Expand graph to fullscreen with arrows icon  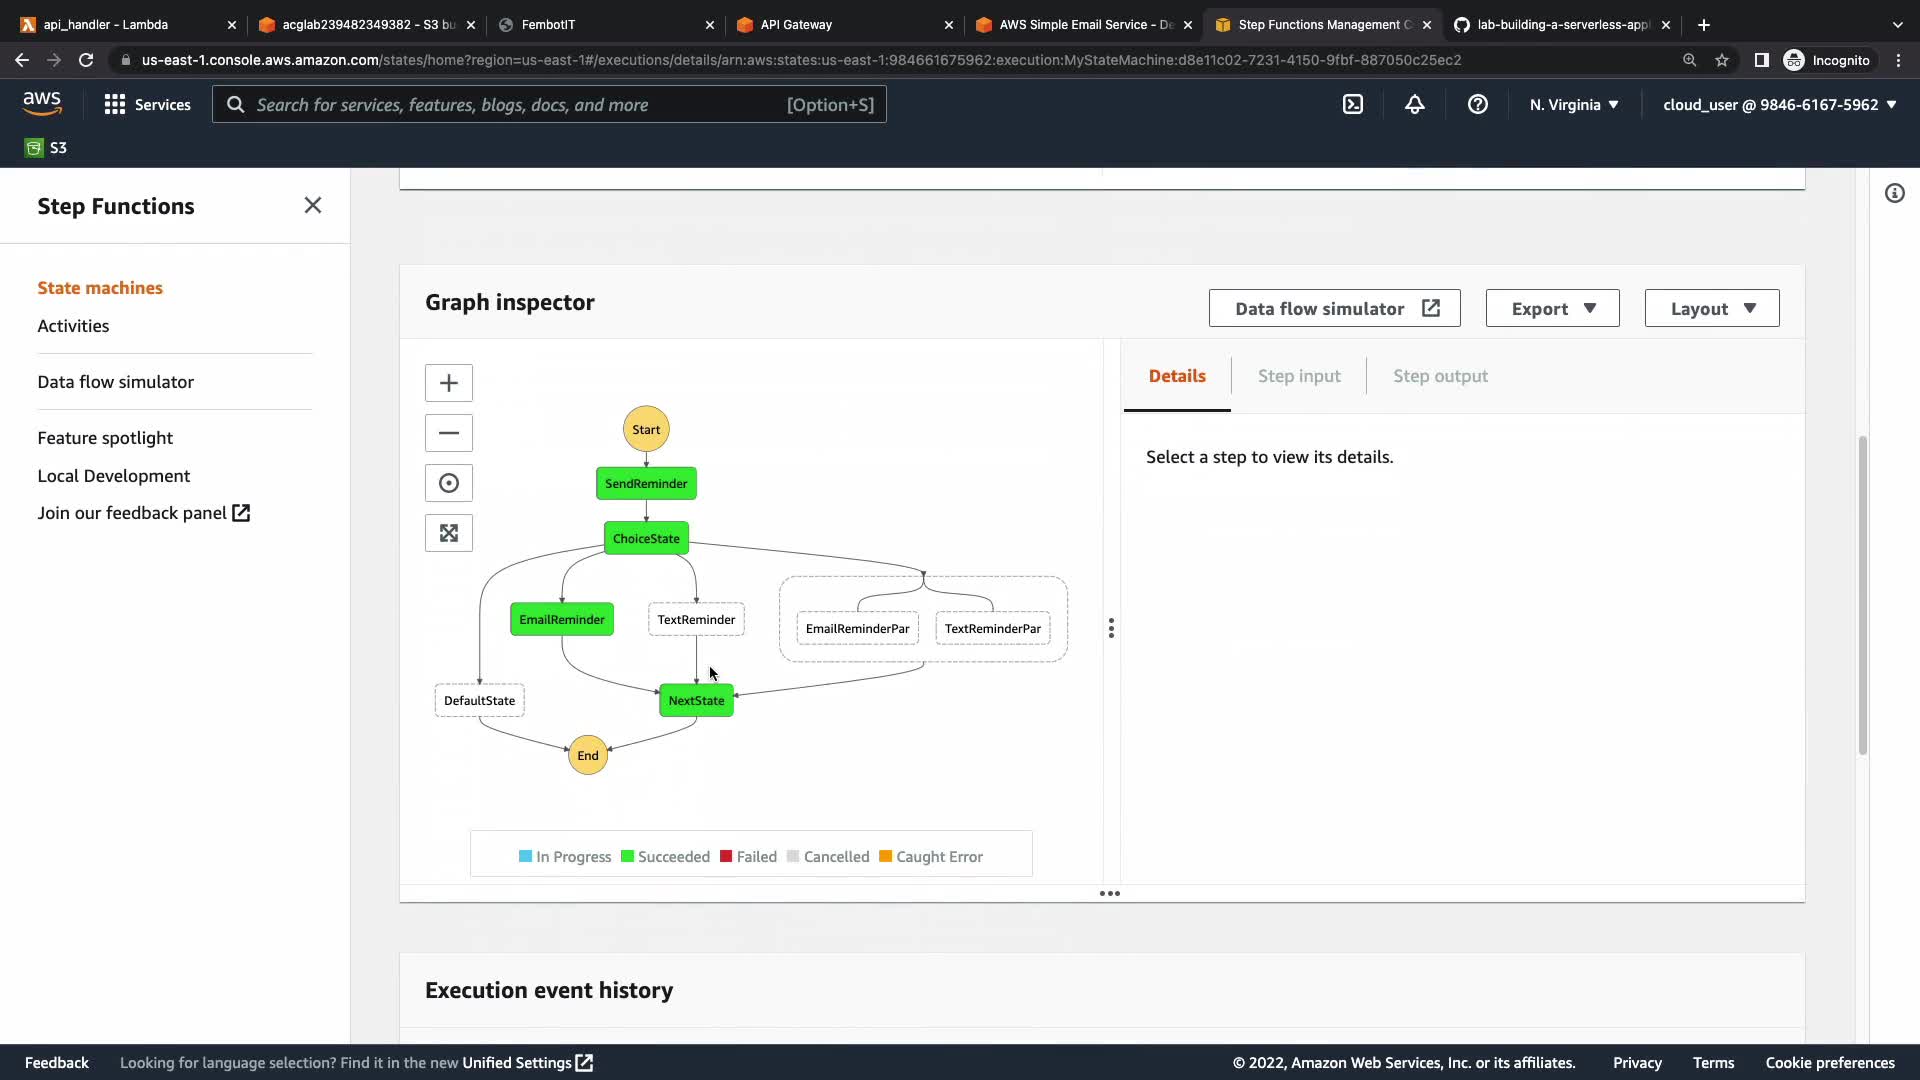(448, 533)
